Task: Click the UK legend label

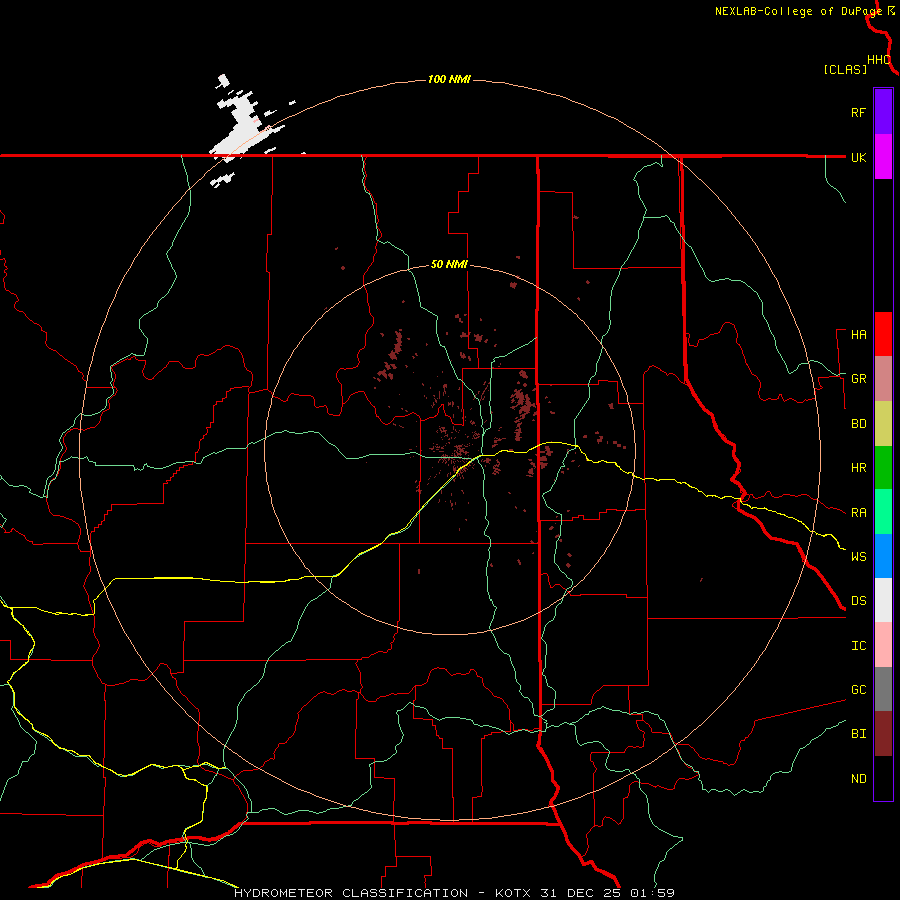Action: click(x=858, y=157)
